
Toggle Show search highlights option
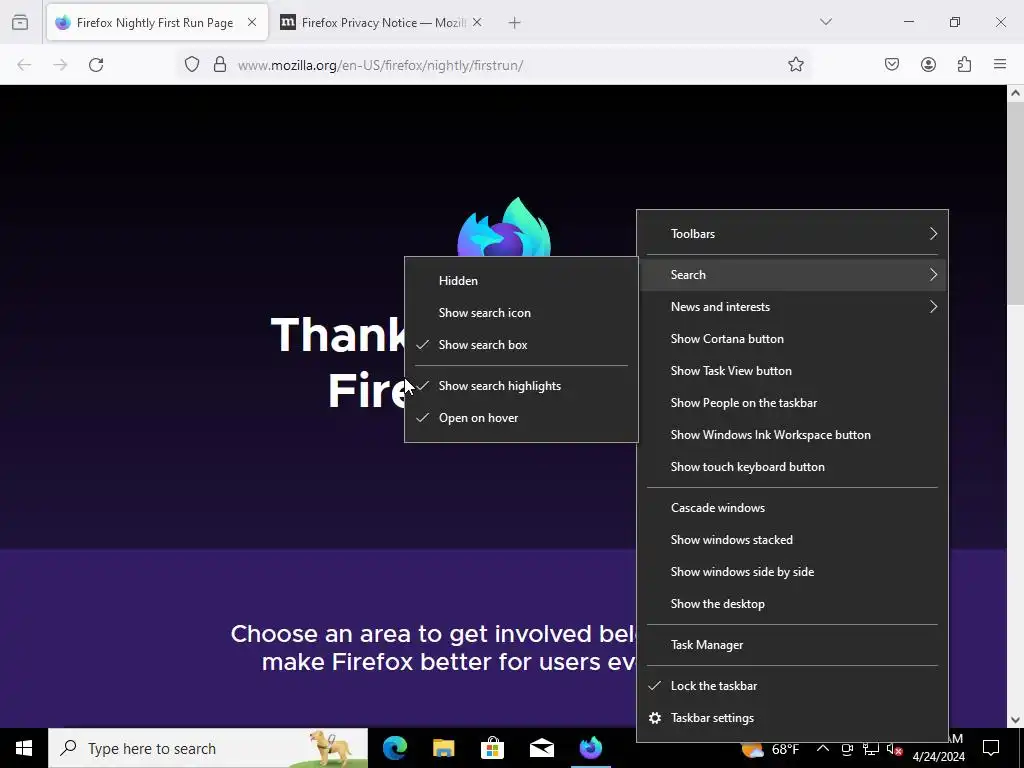click(521, 386)
